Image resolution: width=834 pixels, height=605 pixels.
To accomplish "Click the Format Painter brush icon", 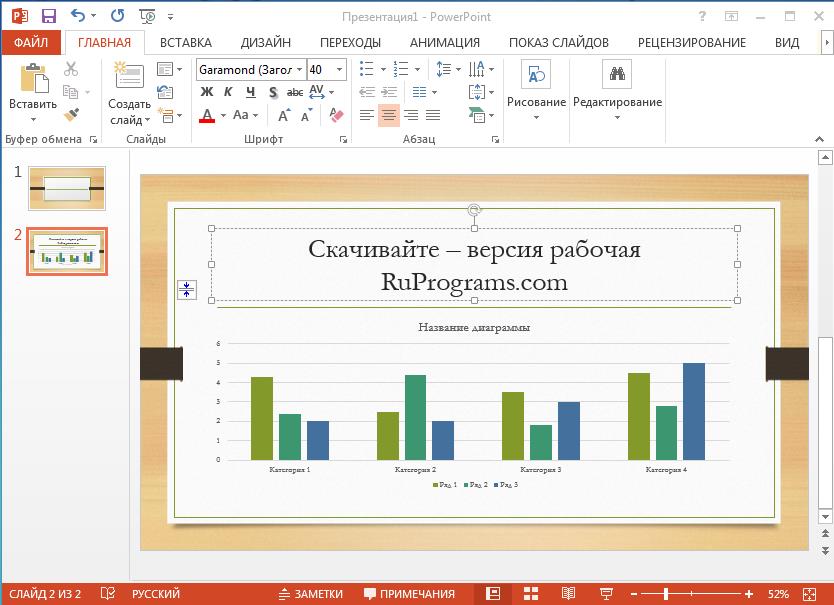I will 71,116.
